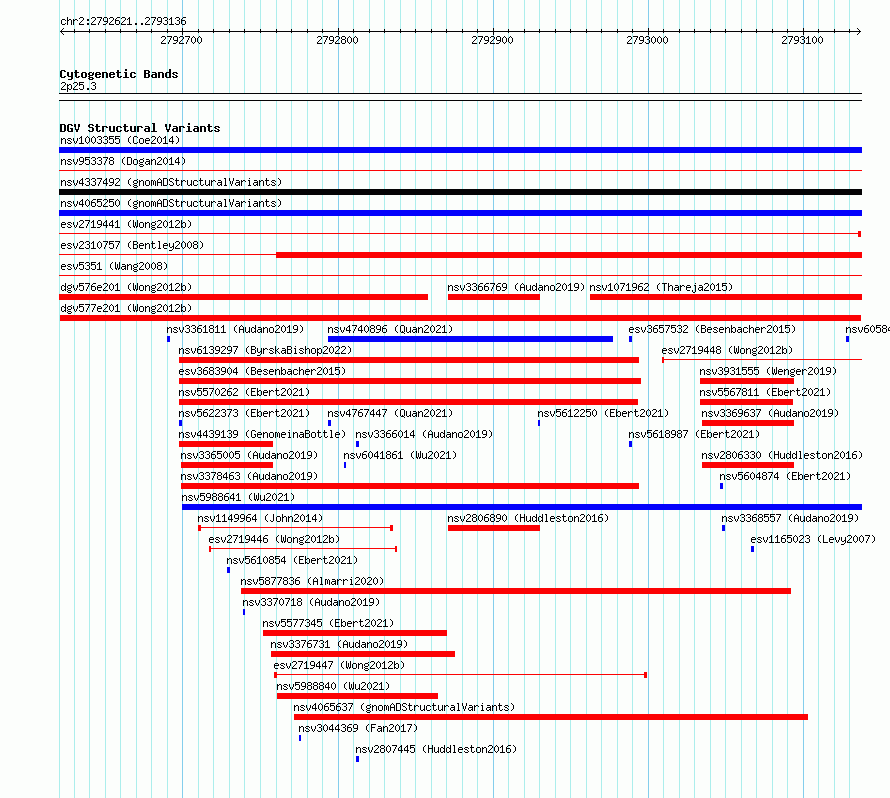Image resolution: width=890 pixels, height=798 pixels.
Task: Click nsv5604874 (Ebert2021) label
Action: 785,476
